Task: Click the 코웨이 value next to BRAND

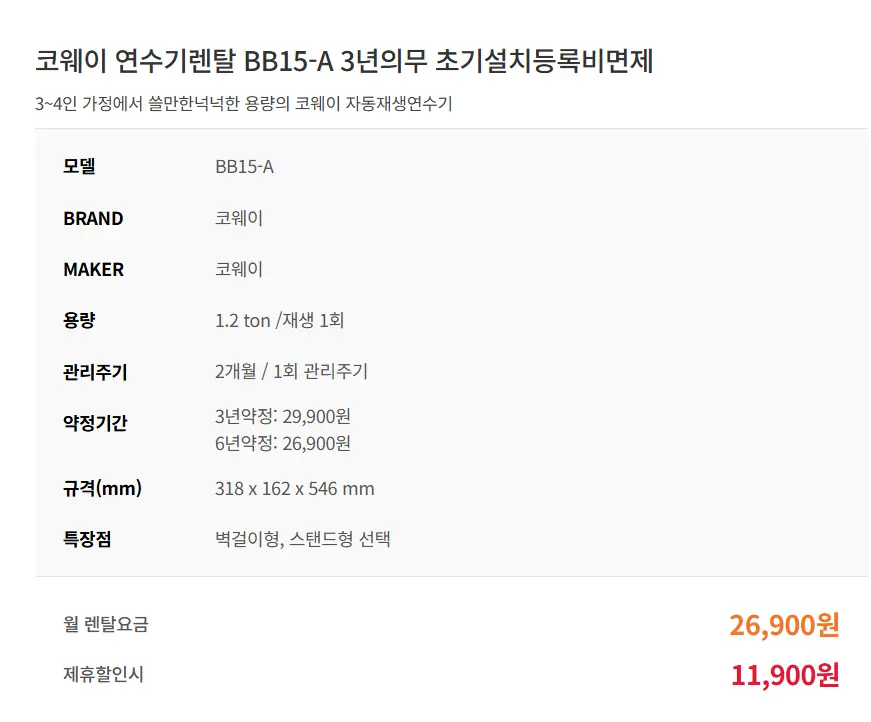Action: (x=239, y=218)
